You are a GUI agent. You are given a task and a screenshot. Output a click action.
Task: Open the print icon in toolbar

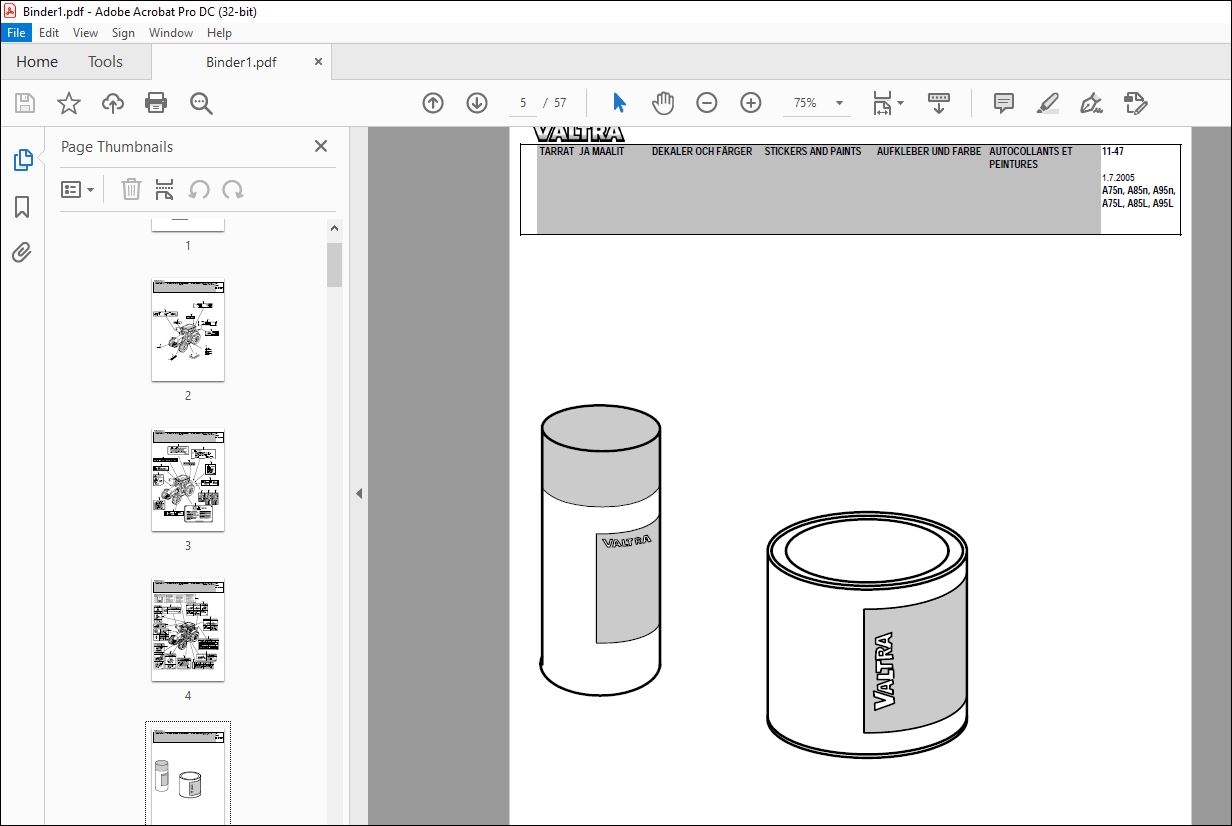tap(156, 103)
